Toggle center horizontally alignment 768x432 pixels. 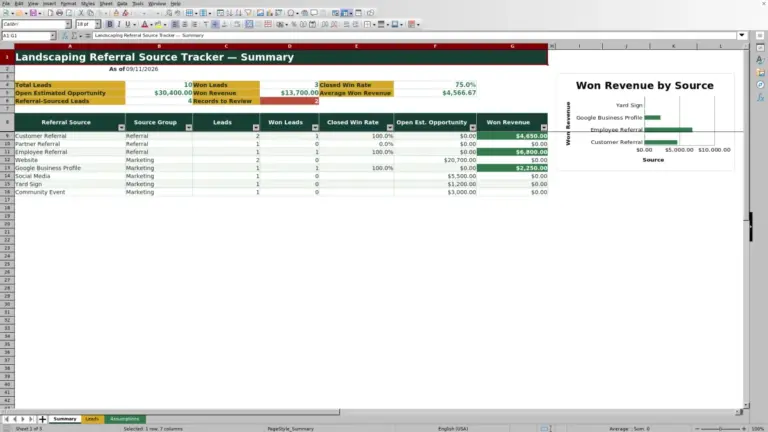(185, 24)
